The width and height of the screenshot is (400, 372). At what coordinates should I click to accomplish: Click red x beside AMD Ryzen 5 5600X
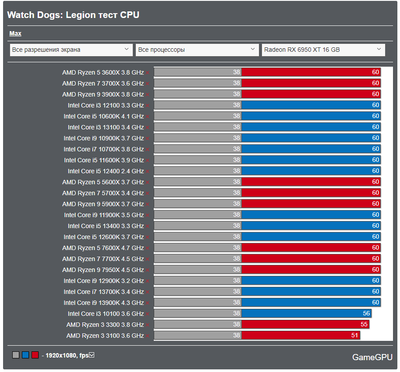(x=147, y=182)
